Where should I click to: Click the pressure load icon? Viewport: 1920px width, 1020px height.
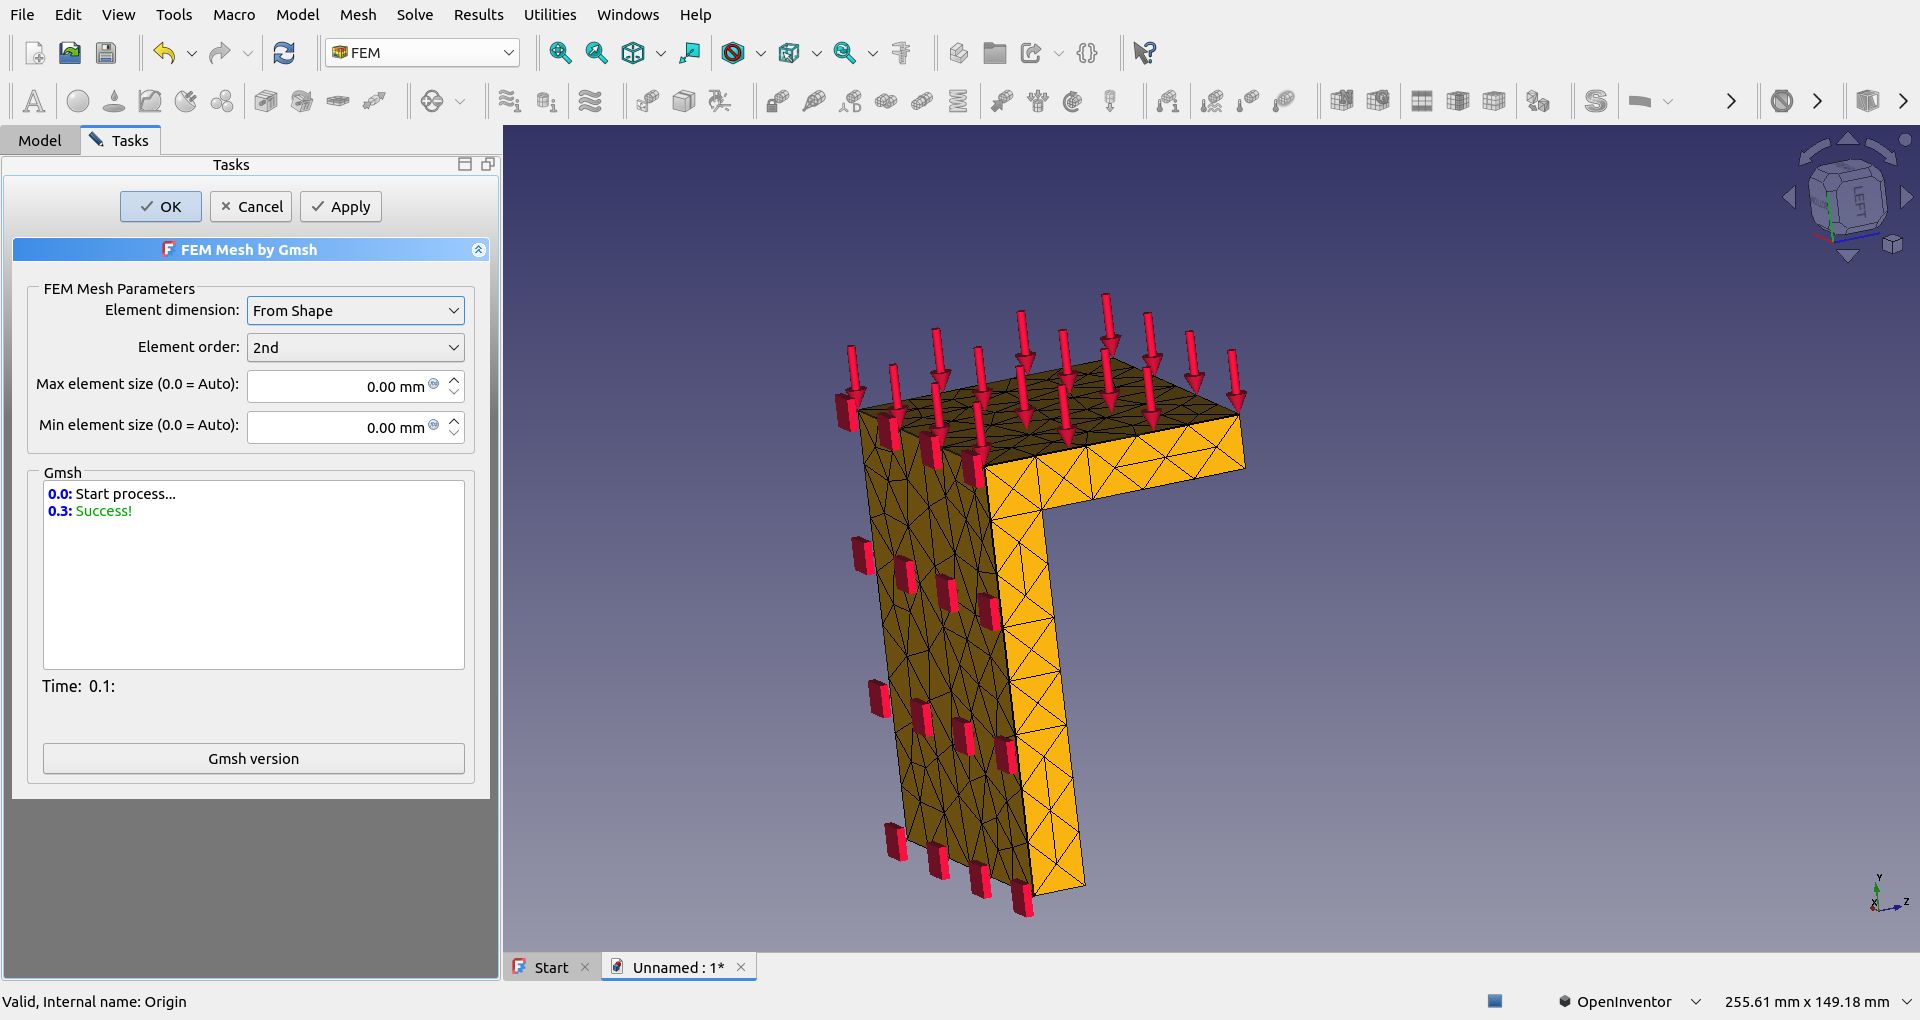coord(1038,101)
